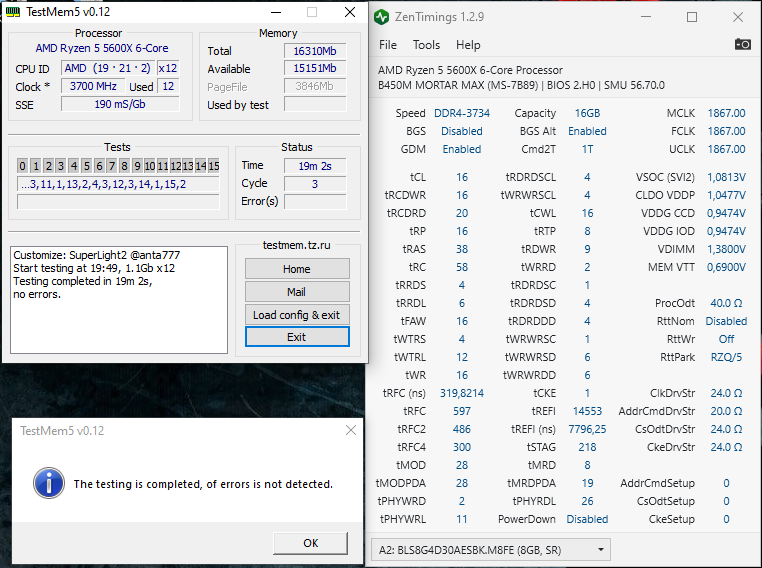Click the tCL value 16
Viewport: 762px width, 568px height.
pos(462,177)
